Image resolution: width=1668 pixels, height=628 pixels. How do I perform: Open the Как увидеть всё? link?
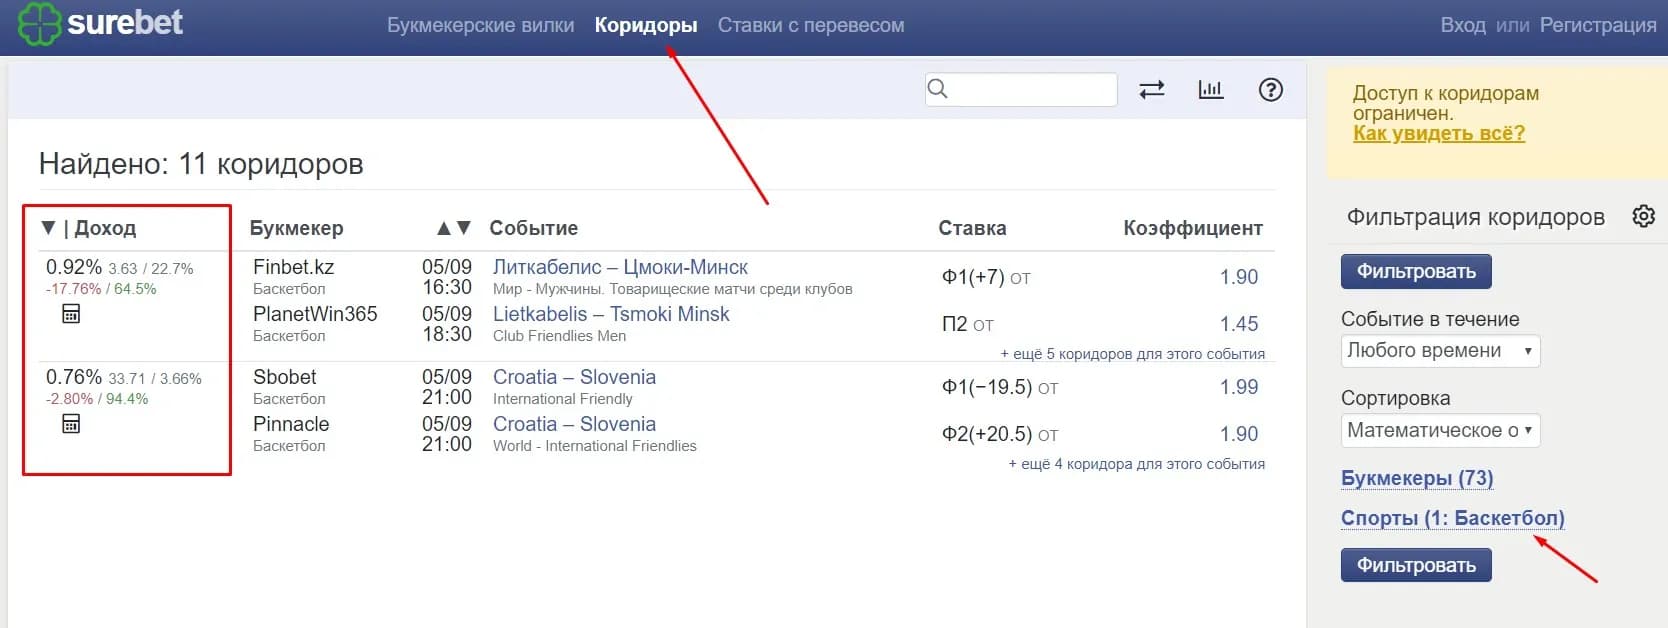[x=1438, y=133]
